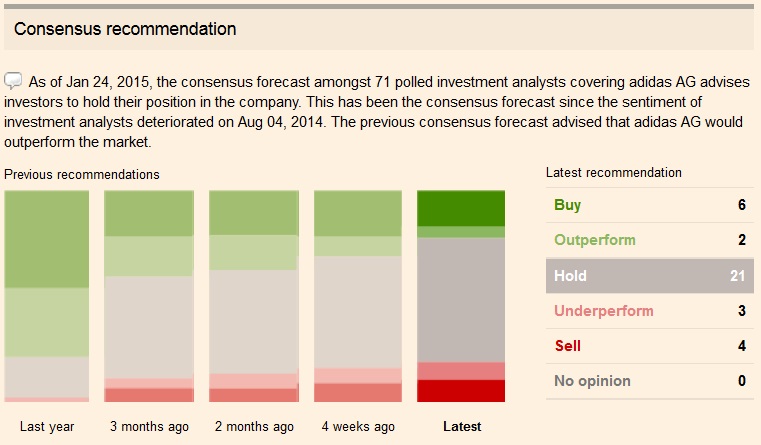
Task: Select the highlighted Hold recommendation row
Action: [x=650, y=275]
